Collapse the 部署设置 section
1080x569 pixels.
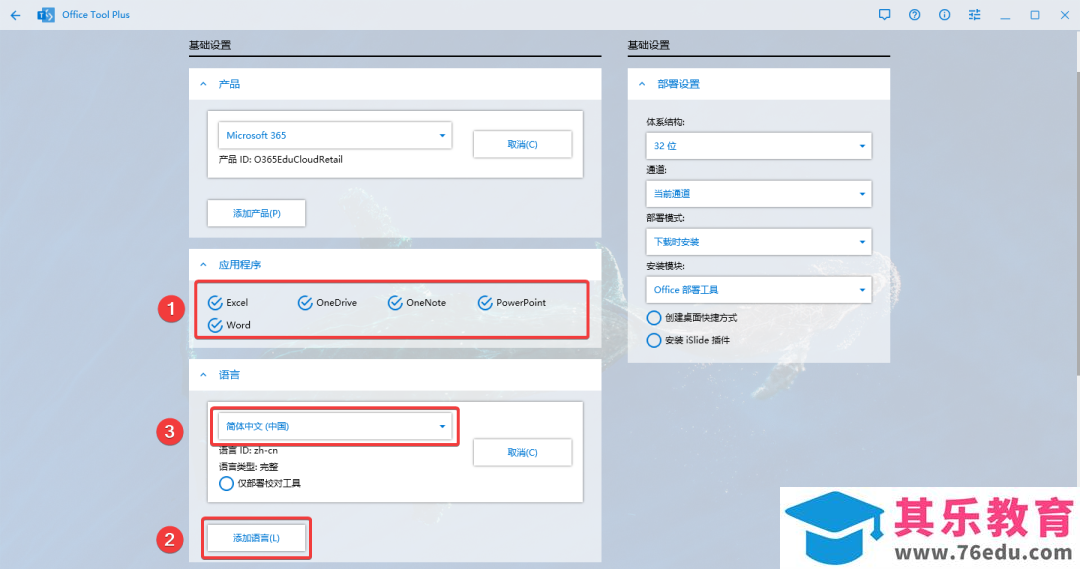(x=642, y=84)
